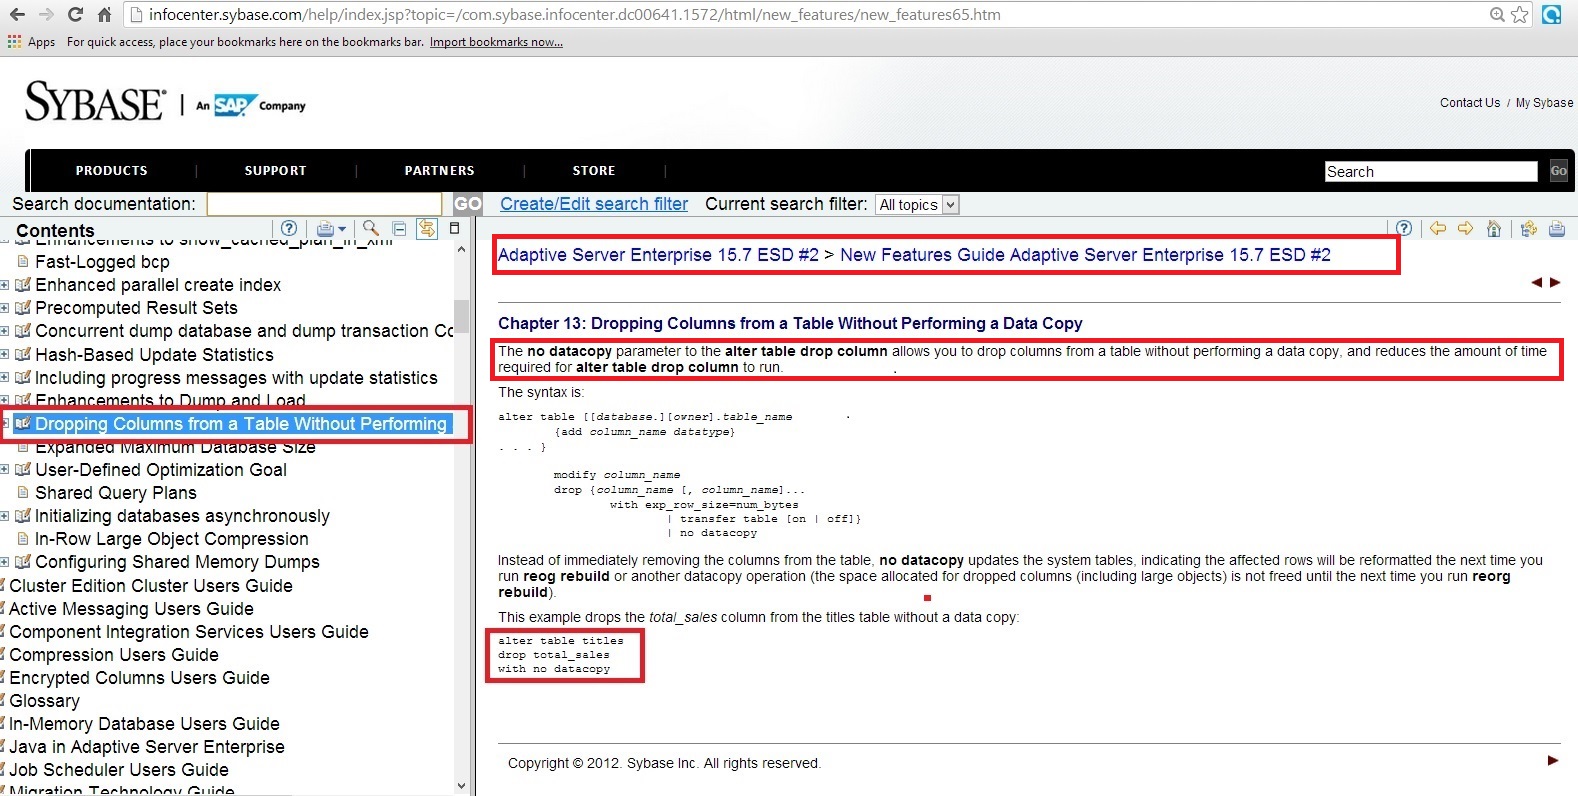The width and height of the screenshot is (1578, 796).
Task: Maximize the Contents panel
Action: (454, 228)
